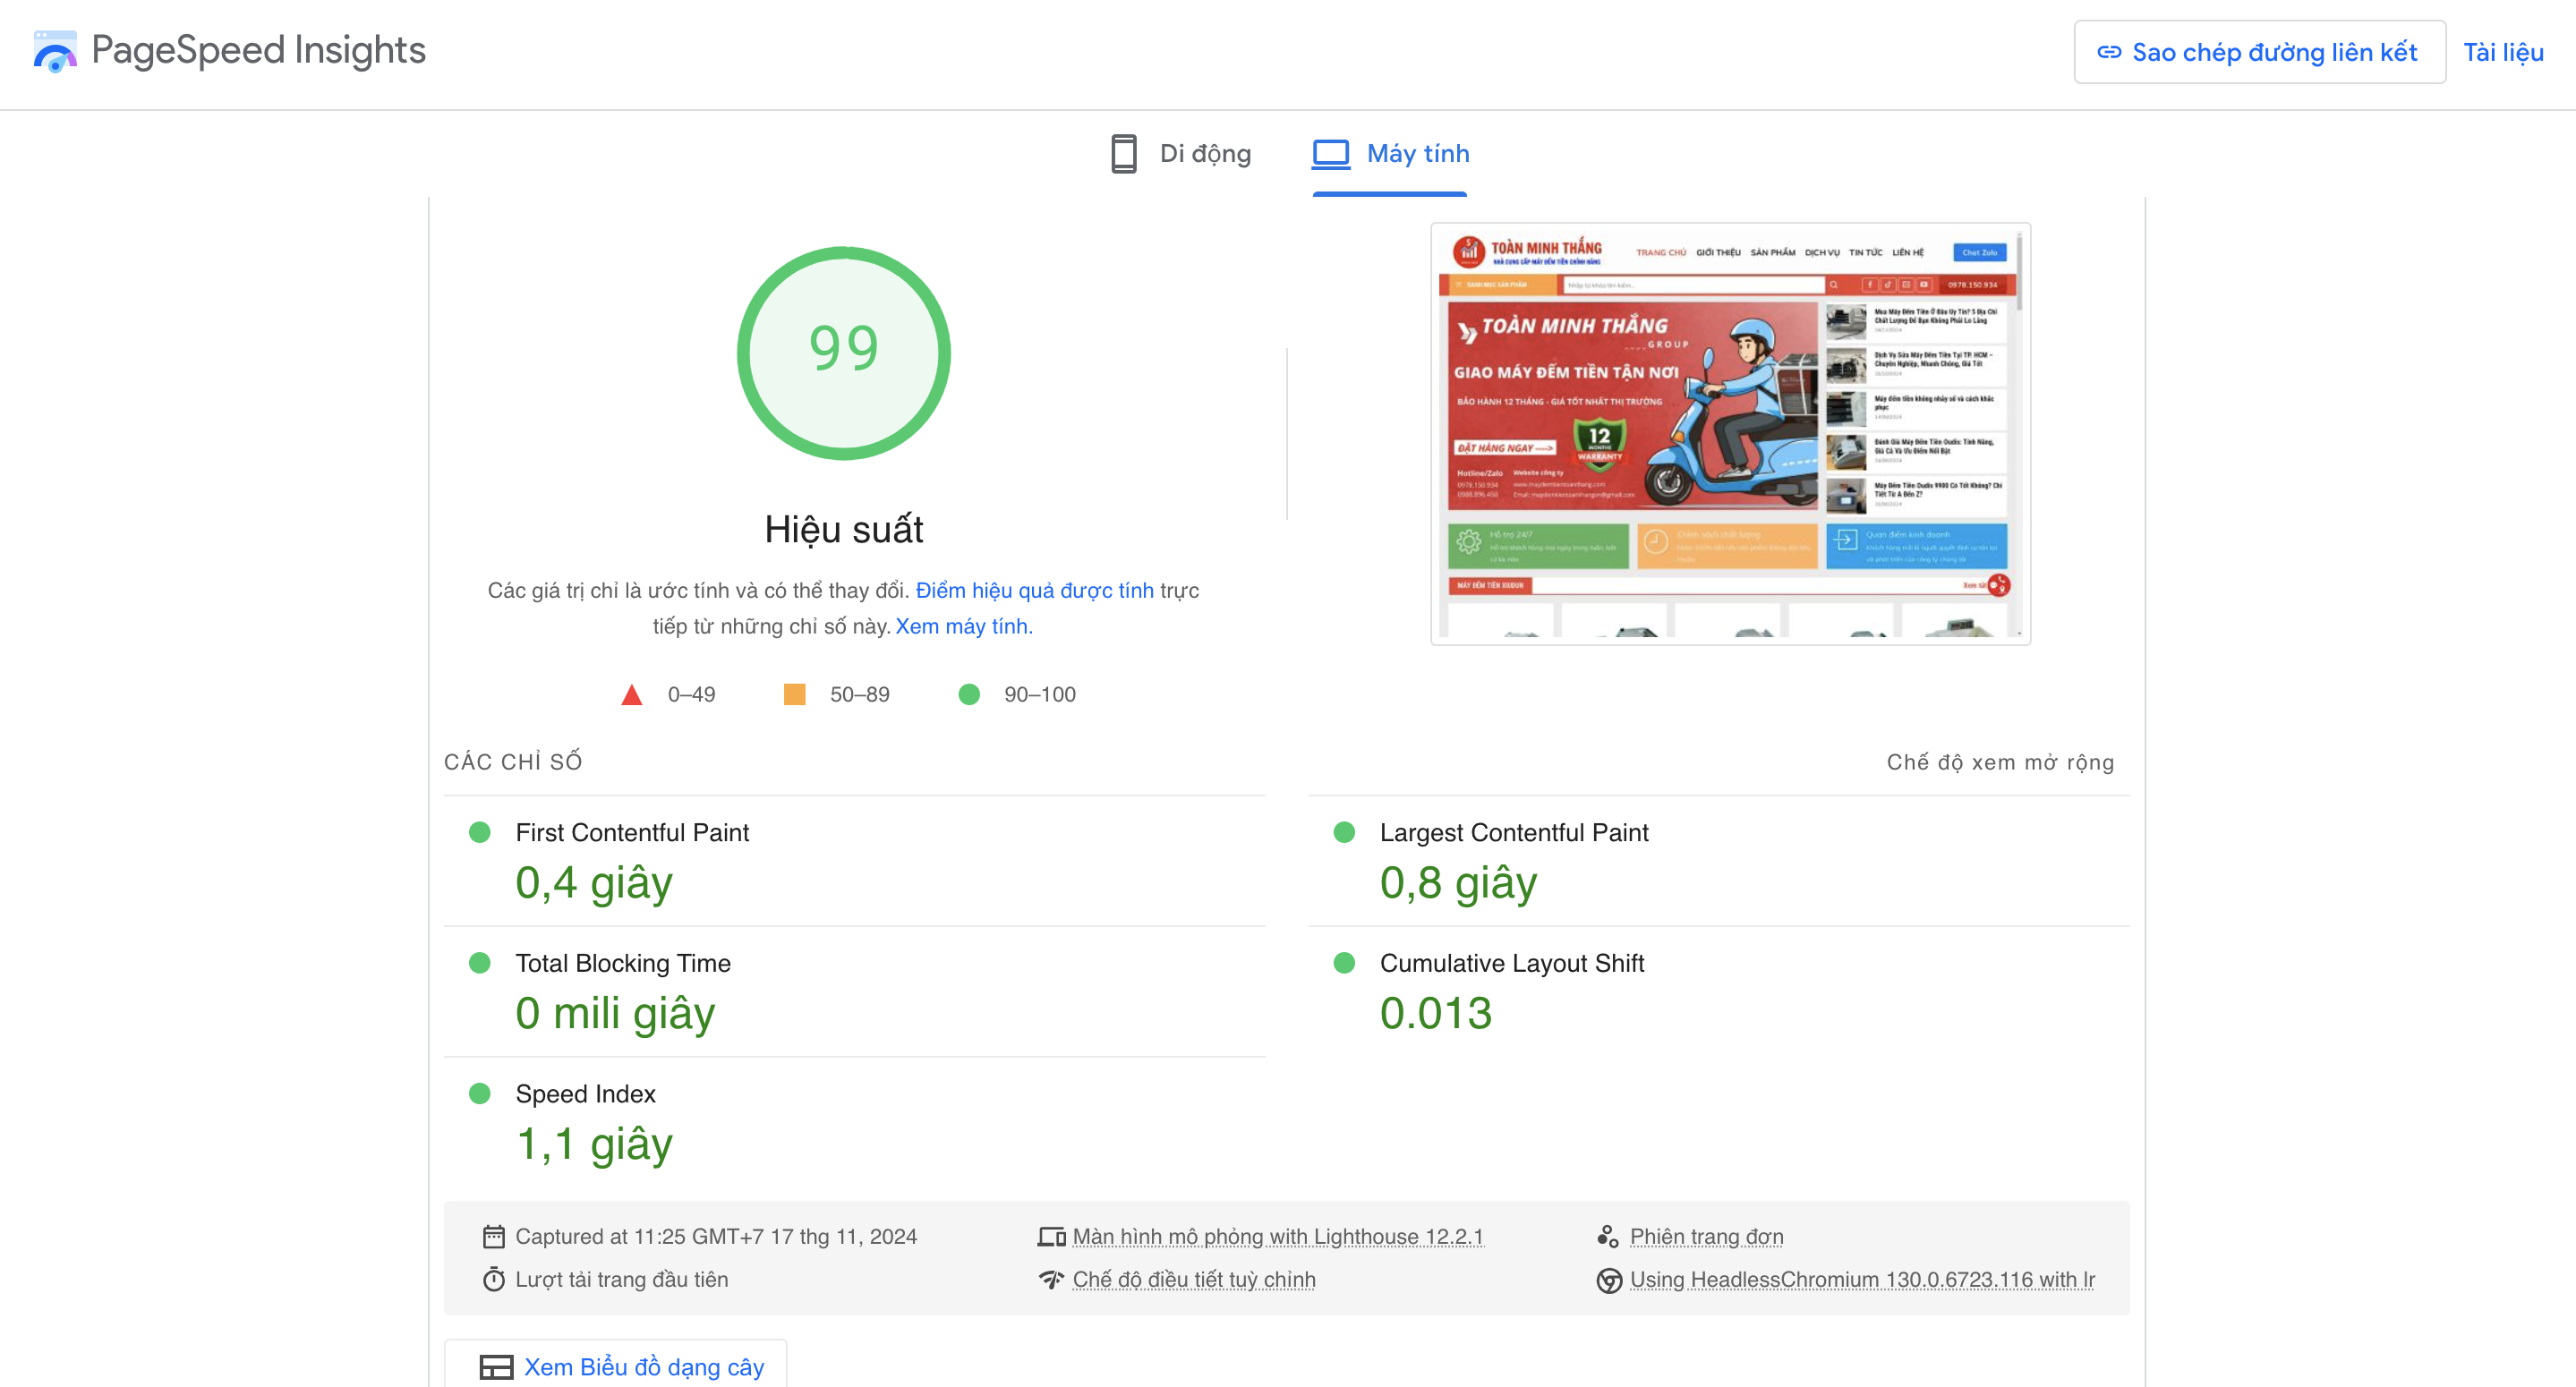Expand Using HeadlessChromium version details
The image size is (2576, 1387).
tap(1861, 1280)
